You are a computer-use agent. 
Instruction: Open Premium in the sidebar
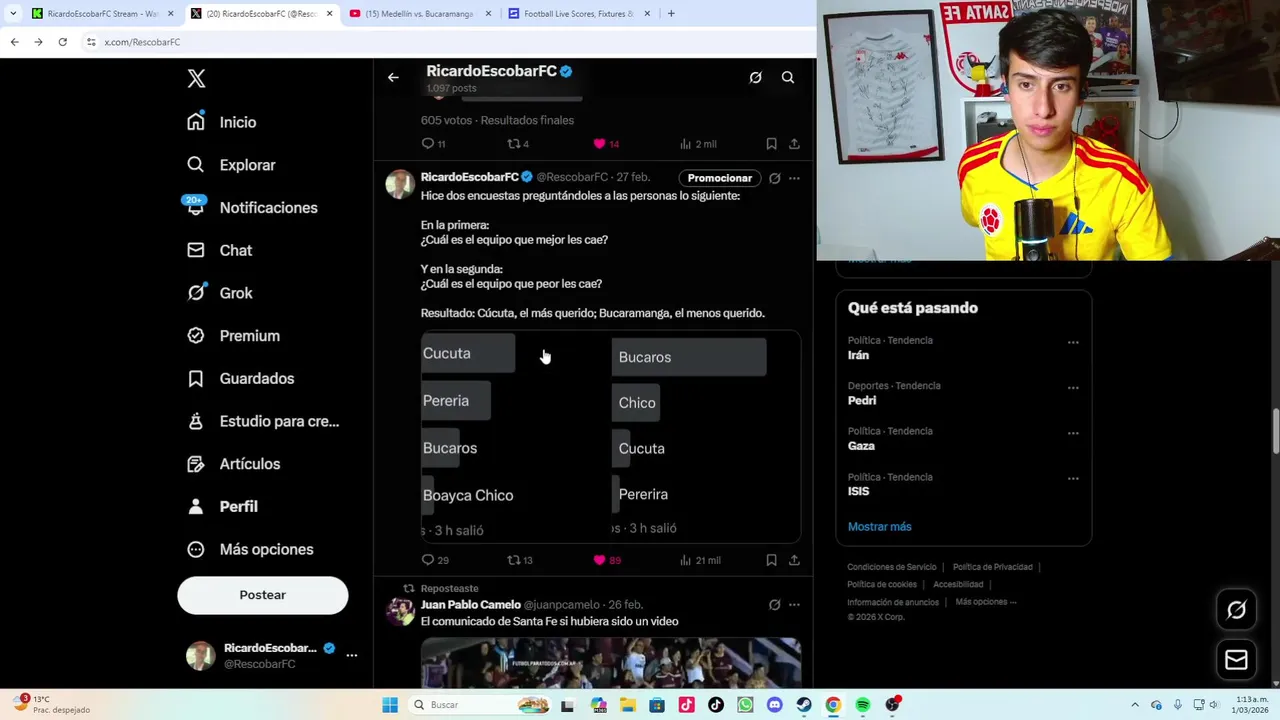point(233,336)
